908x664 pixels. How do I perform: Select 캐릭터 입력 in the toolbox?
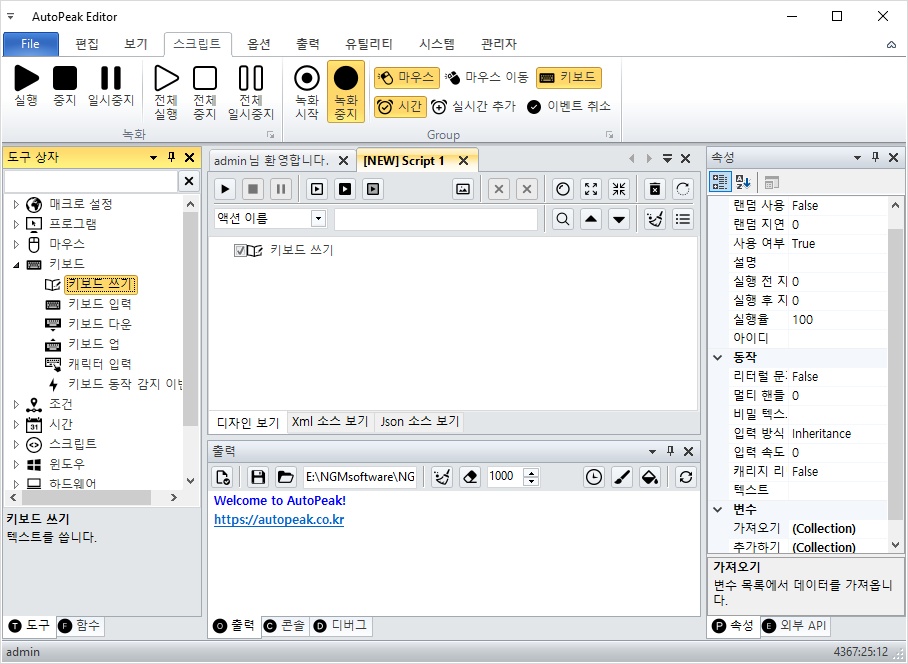(100, 364)
